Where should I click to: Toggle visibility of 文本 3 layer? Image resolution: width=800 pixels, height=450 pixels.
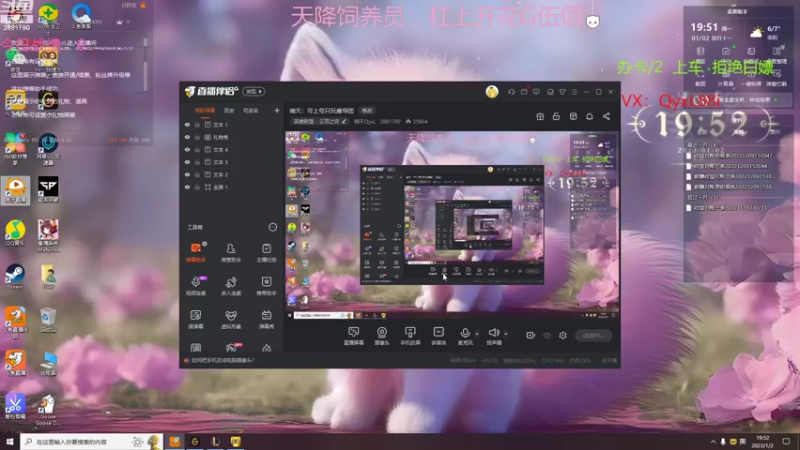(187, 162)
